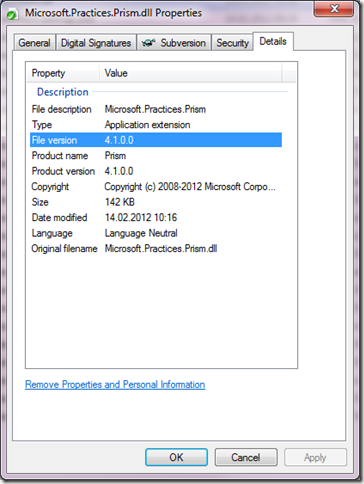Switch to the Security tab

232,43
